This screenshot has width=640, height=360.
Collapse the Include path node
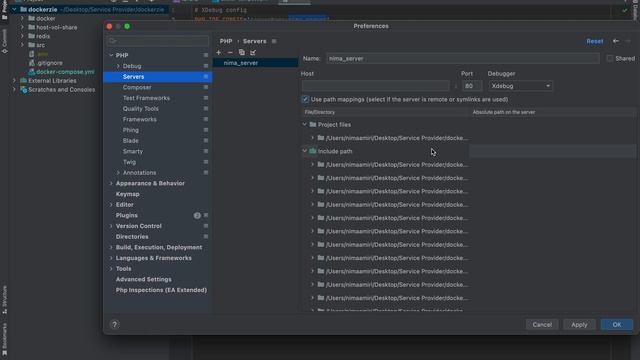click(304, 151)
